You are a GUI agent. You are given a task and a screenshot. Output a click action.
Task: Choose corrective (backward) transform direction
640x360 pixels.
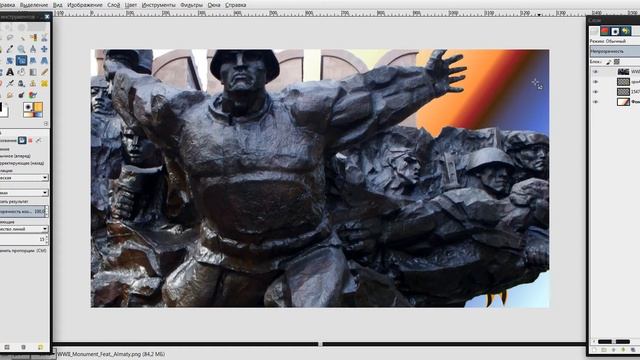tap(22, 163)
